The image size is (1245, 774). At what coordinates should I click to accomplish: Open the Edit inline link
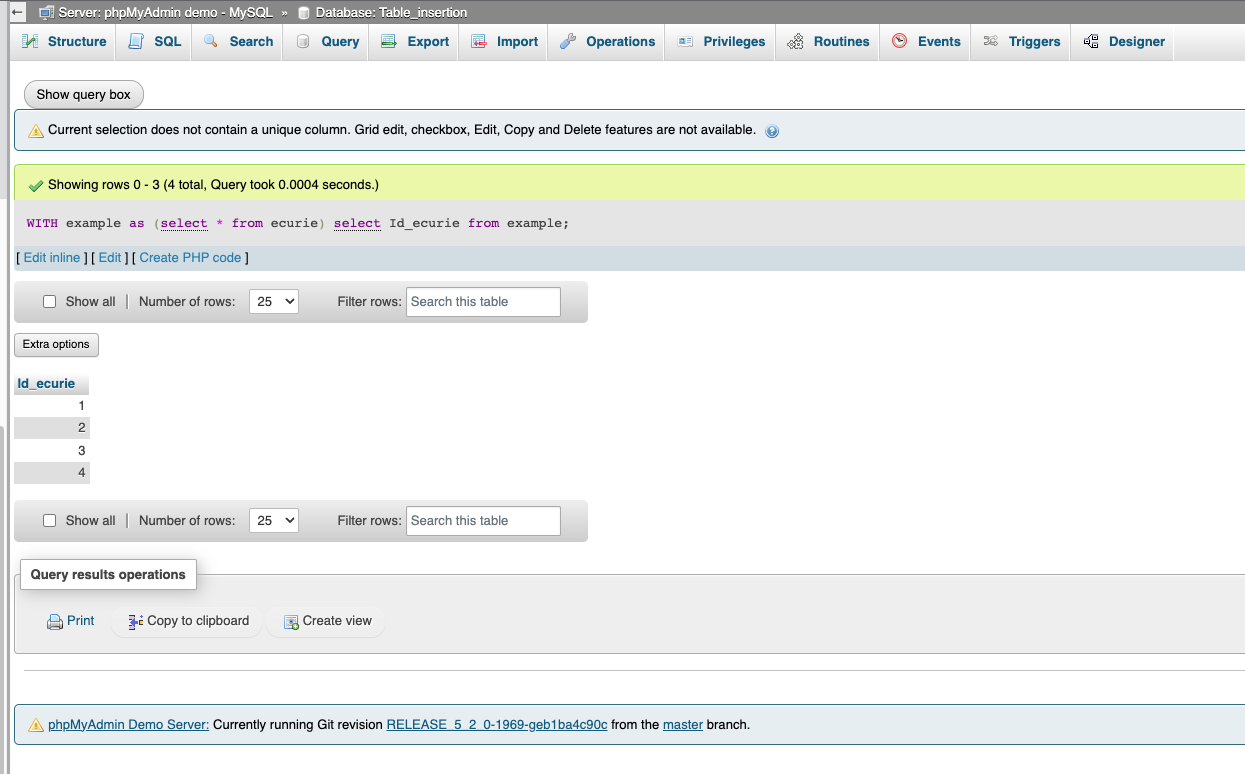(x=50, y=257)
